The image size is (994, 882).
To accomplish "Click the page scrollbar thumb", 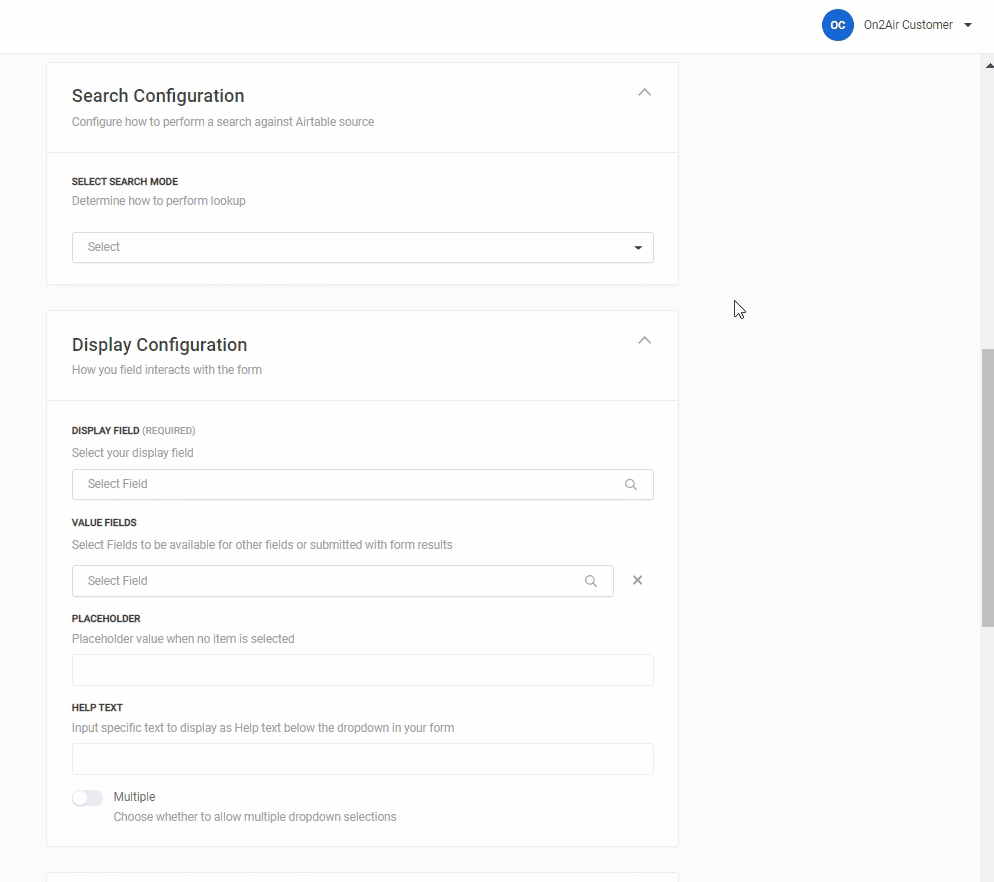I will click(987, 487).
